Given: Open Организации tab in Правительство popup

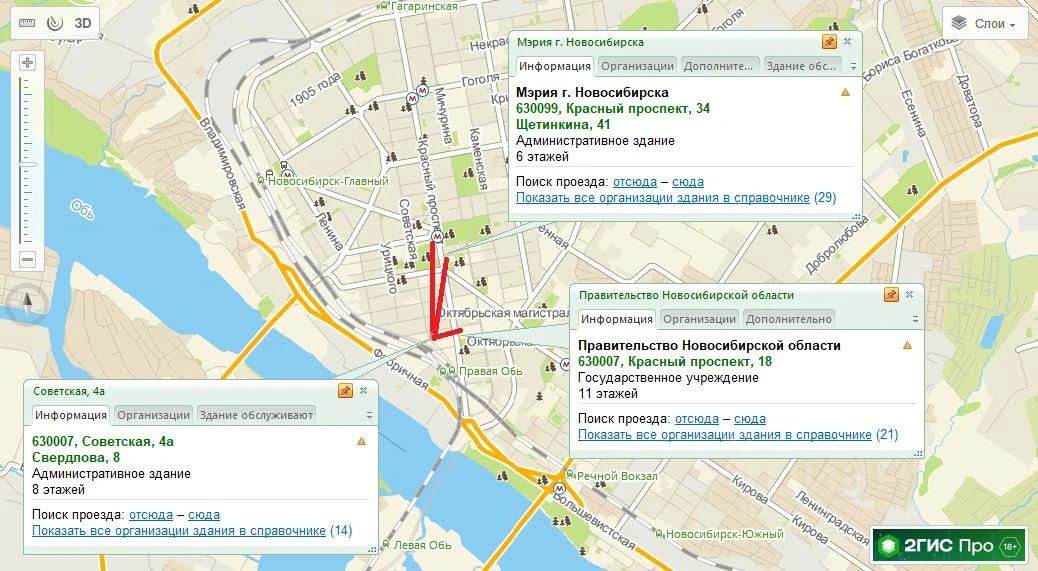Looking at the screenshot, I should pos(699,319).
